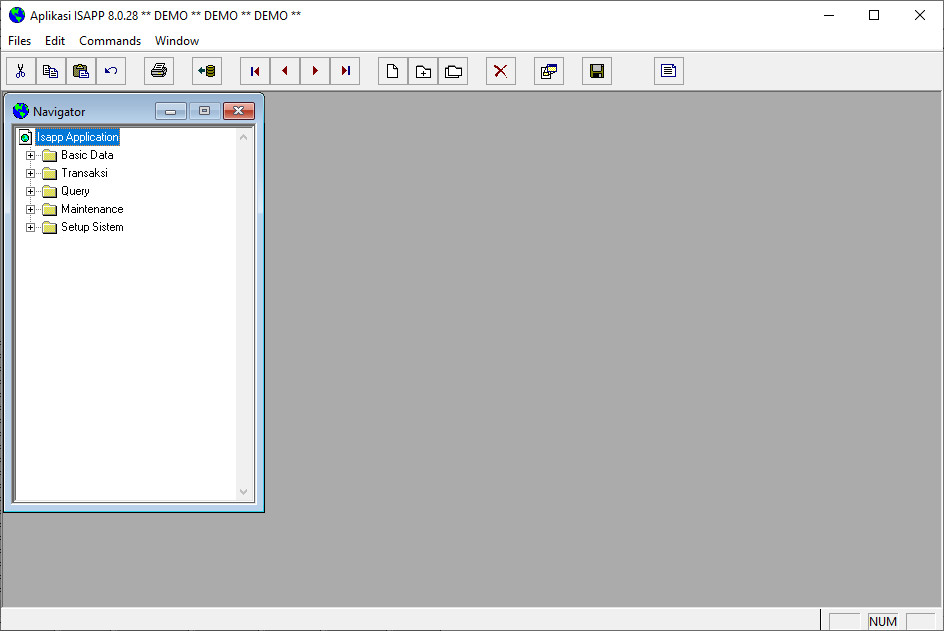Screen dimensions: 944x631
Task: Click the Print icon in toolbar
Action: click(158, 71)
